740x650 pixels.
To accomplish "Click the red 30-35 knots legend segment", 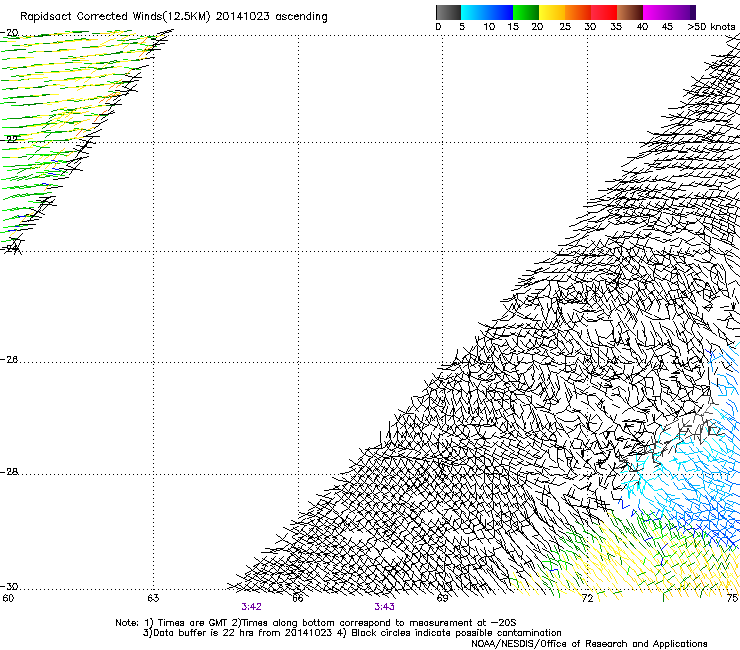I will click(604, 12).
